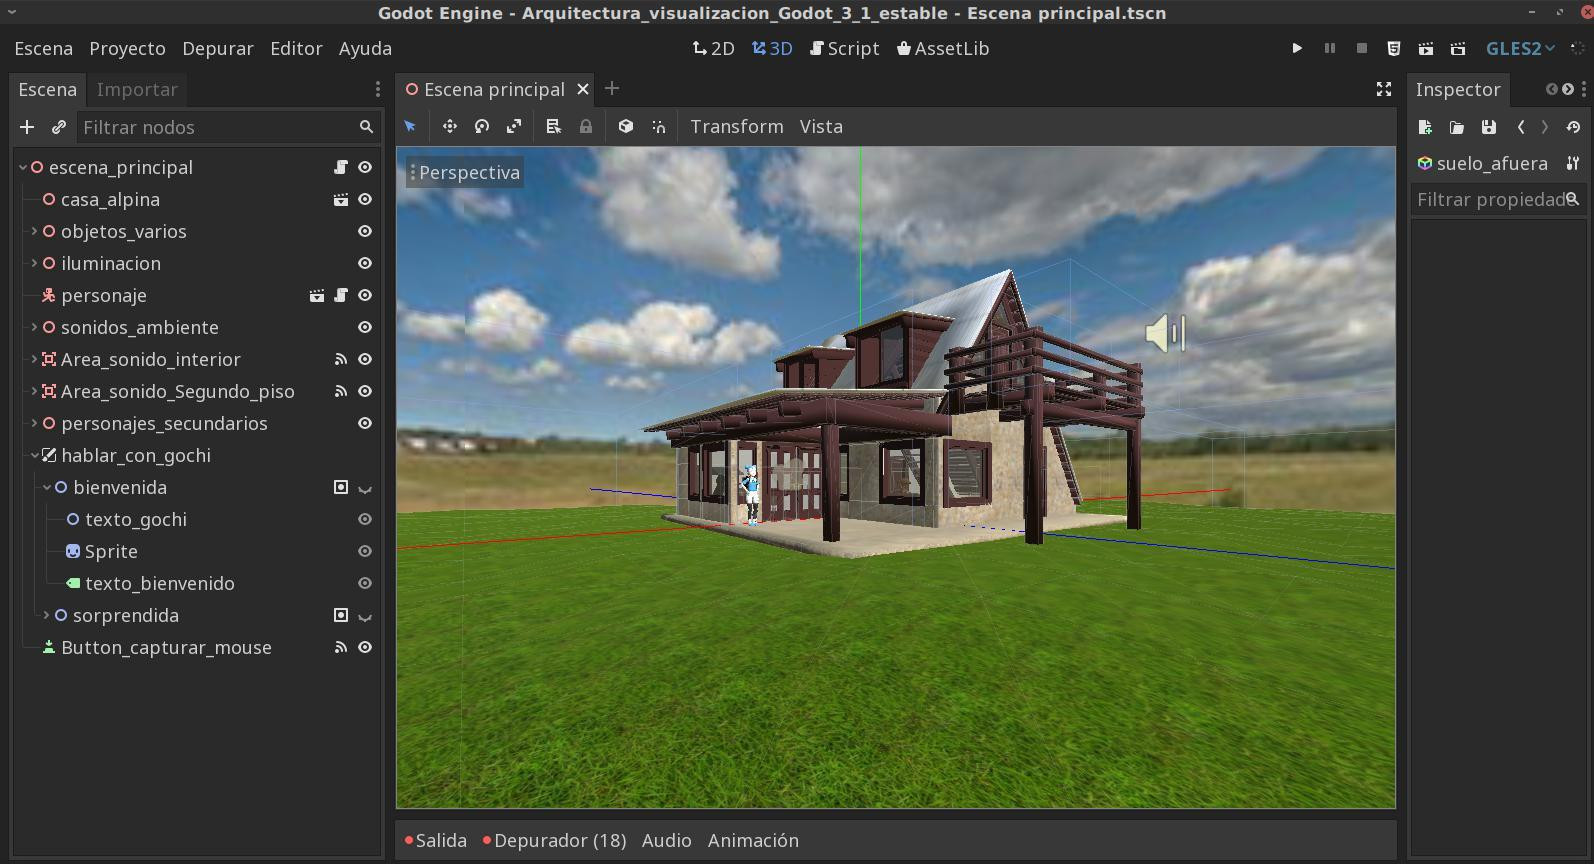This screenshot has width=1594, height=864.
Task: Select the Scale mode tool
Action: tap(514, 127)
